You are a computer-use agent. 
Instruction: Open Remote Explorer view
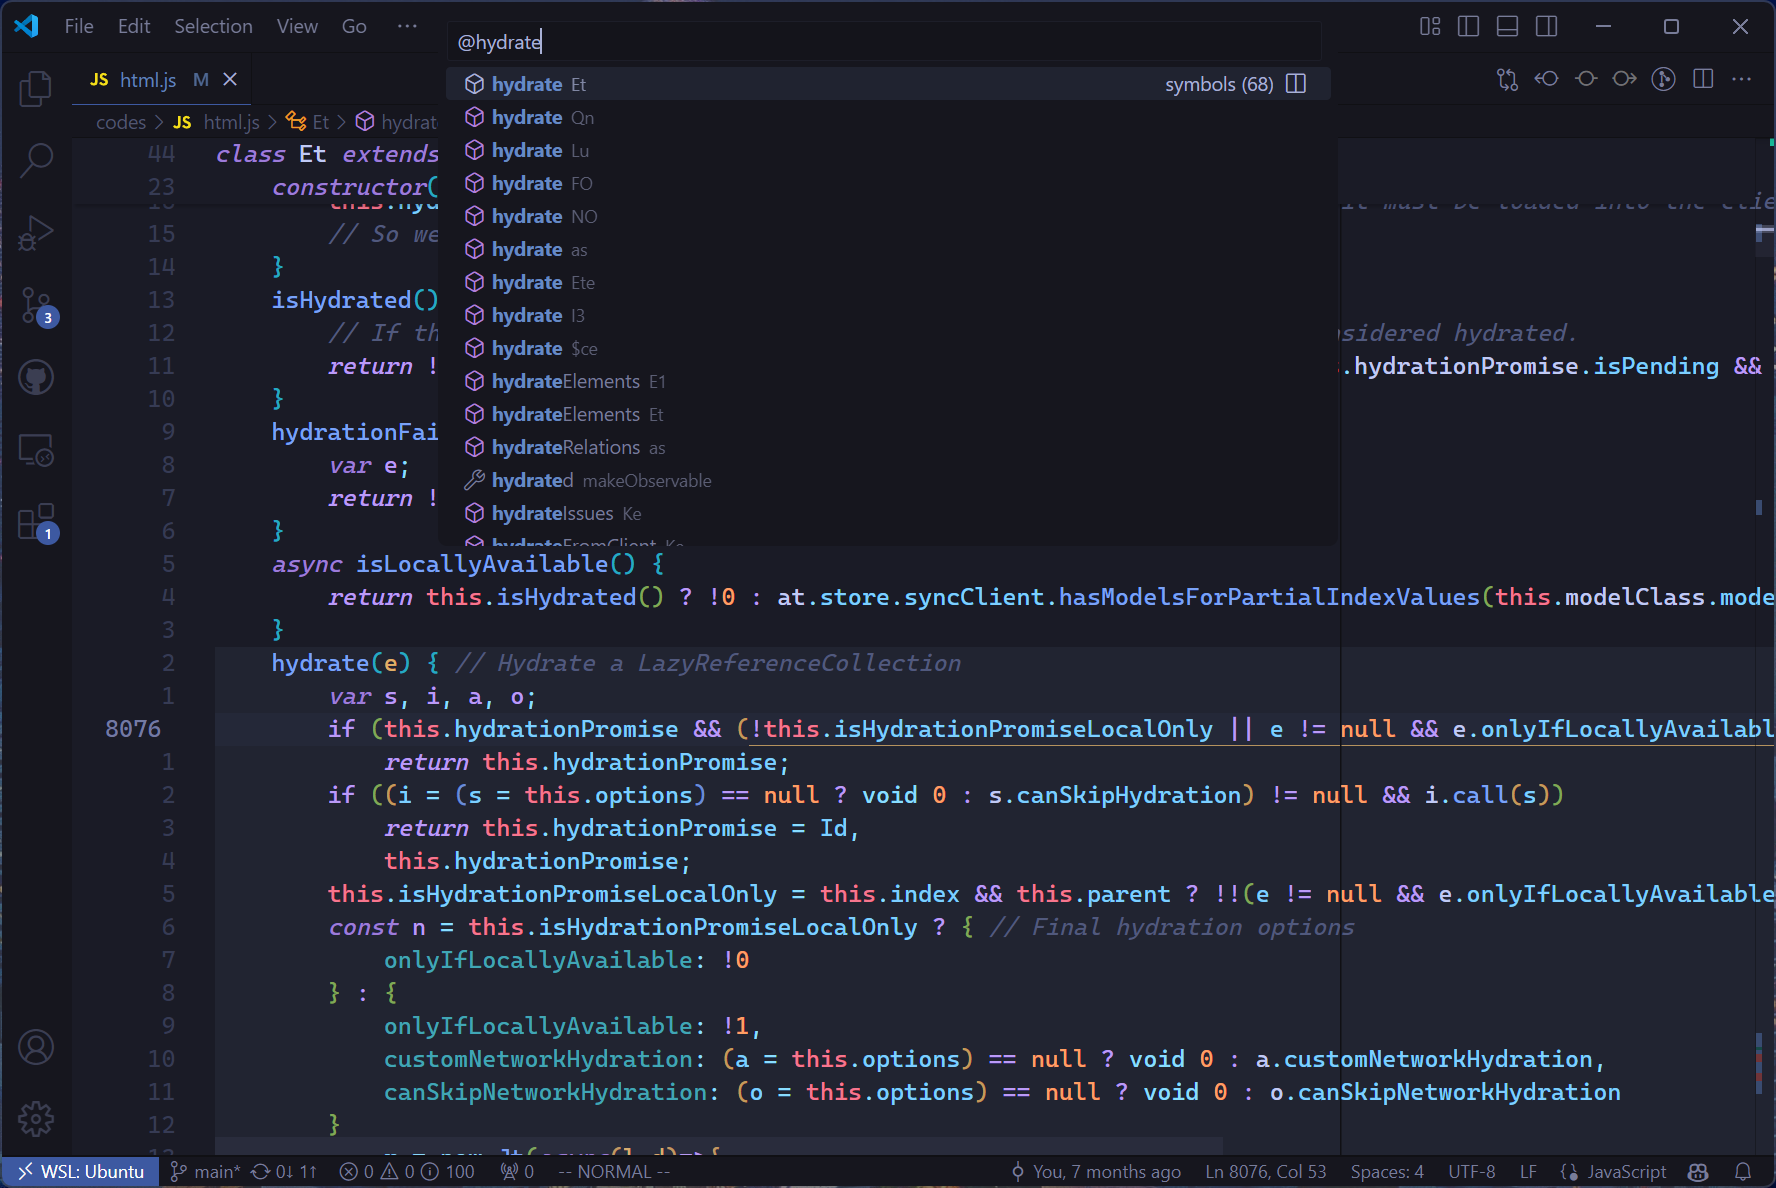[36, 450]
